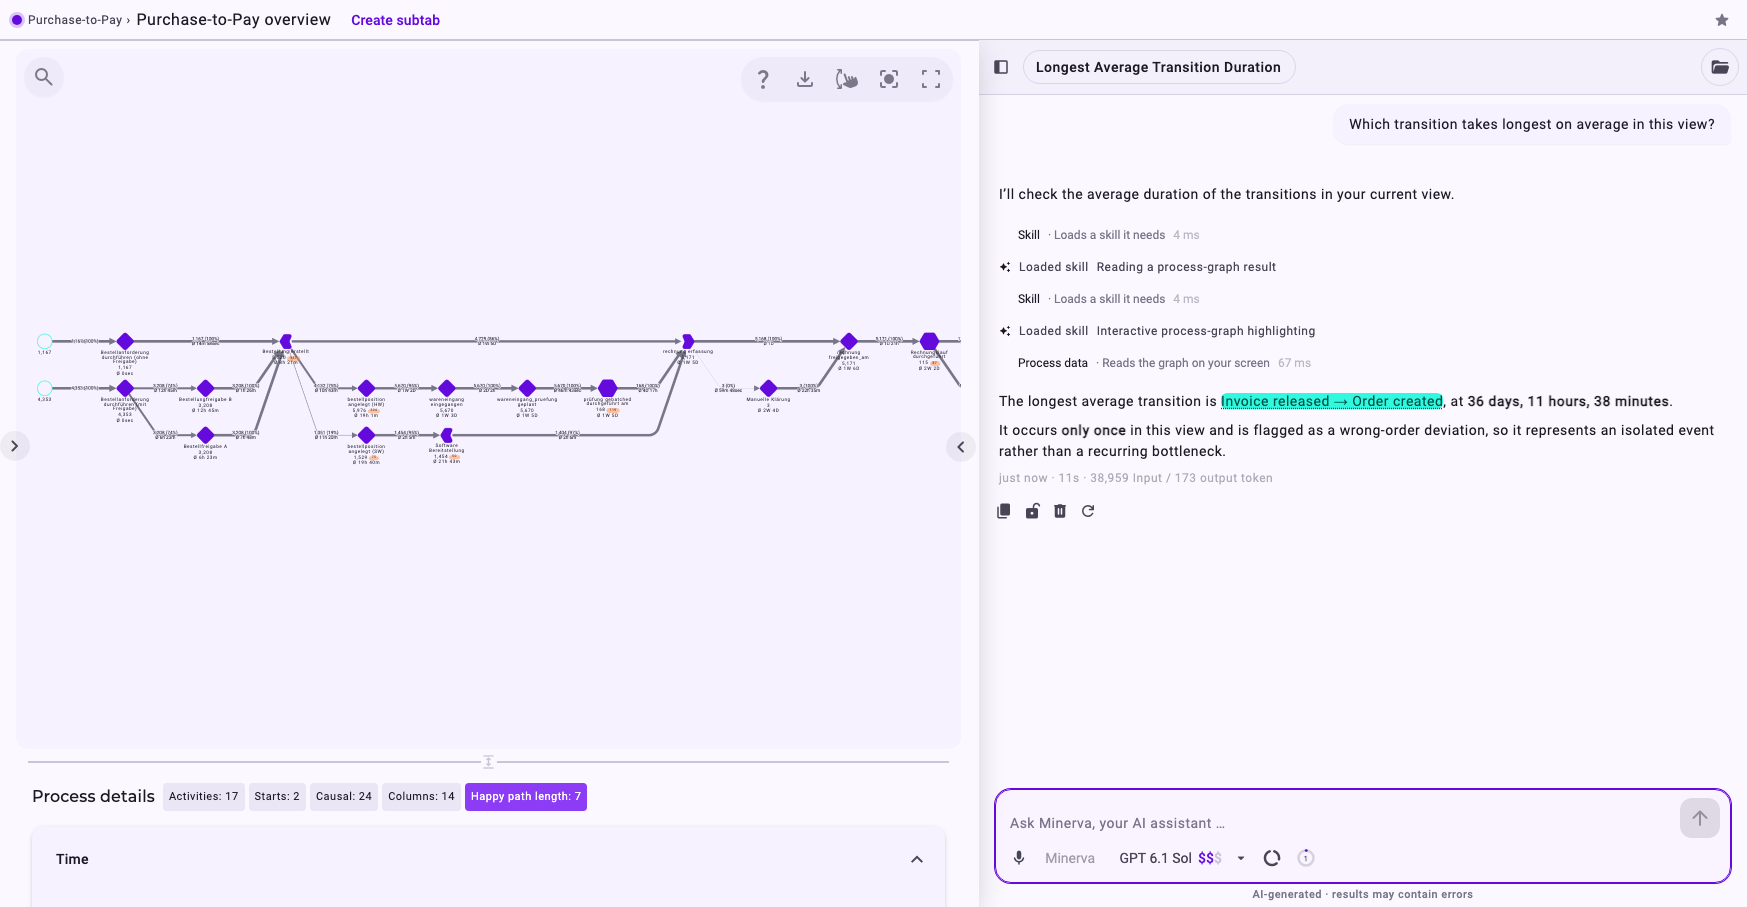Toggle the chat sidebar panel icon
The image size is (1747, 907).
coord(1001,67)
